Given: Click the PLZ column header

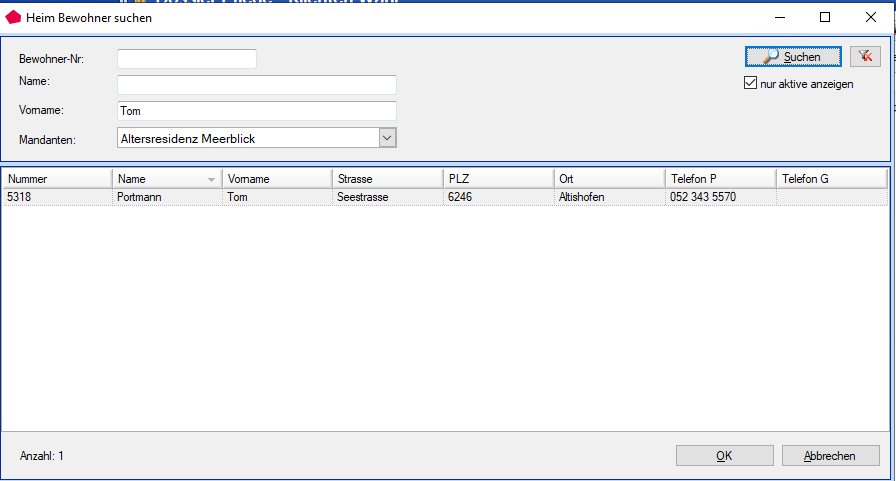Looking at the screenshot, I should tap(498, 179).
